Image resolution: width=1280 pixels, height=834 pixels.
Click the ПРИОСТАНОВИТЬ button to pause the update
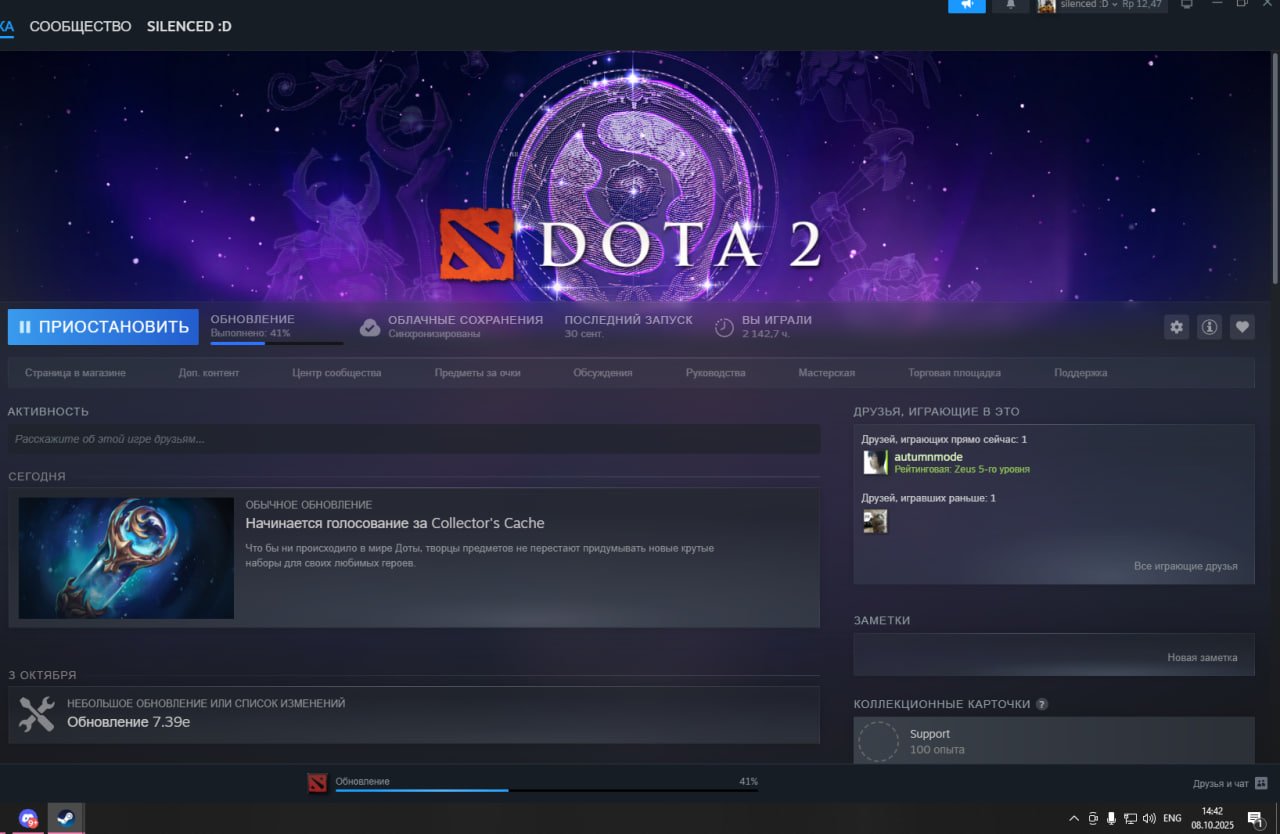(x=102, y=326)
